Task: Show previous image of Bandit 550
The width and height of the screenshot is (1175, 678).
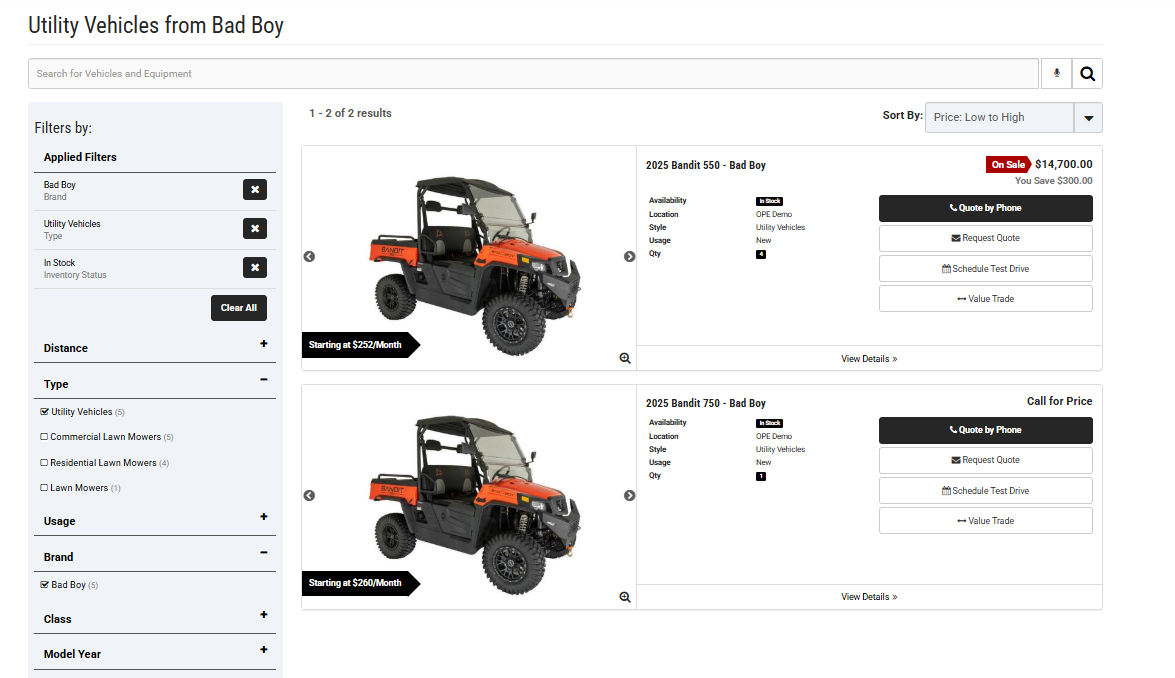Action: coord(309,256)
